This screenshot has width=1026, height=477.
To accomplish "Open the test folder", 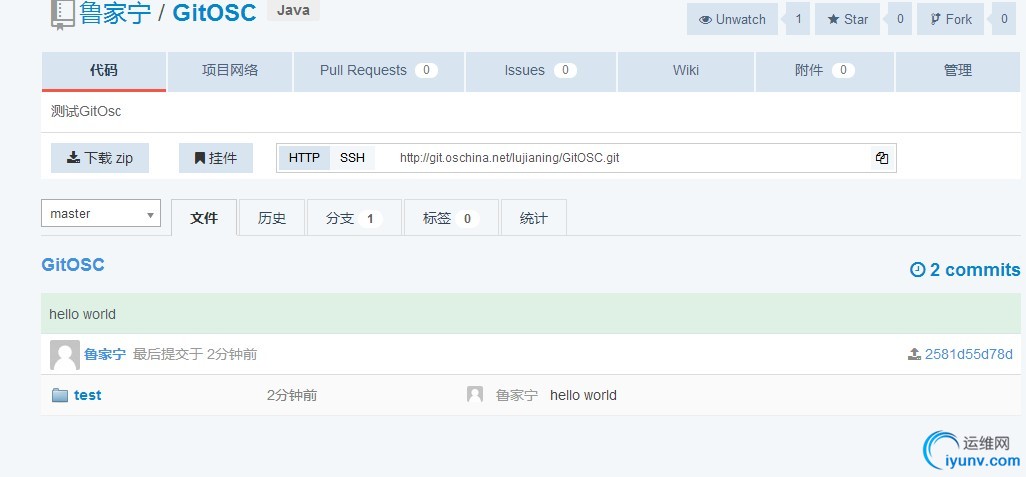I will tap(88, 395).
